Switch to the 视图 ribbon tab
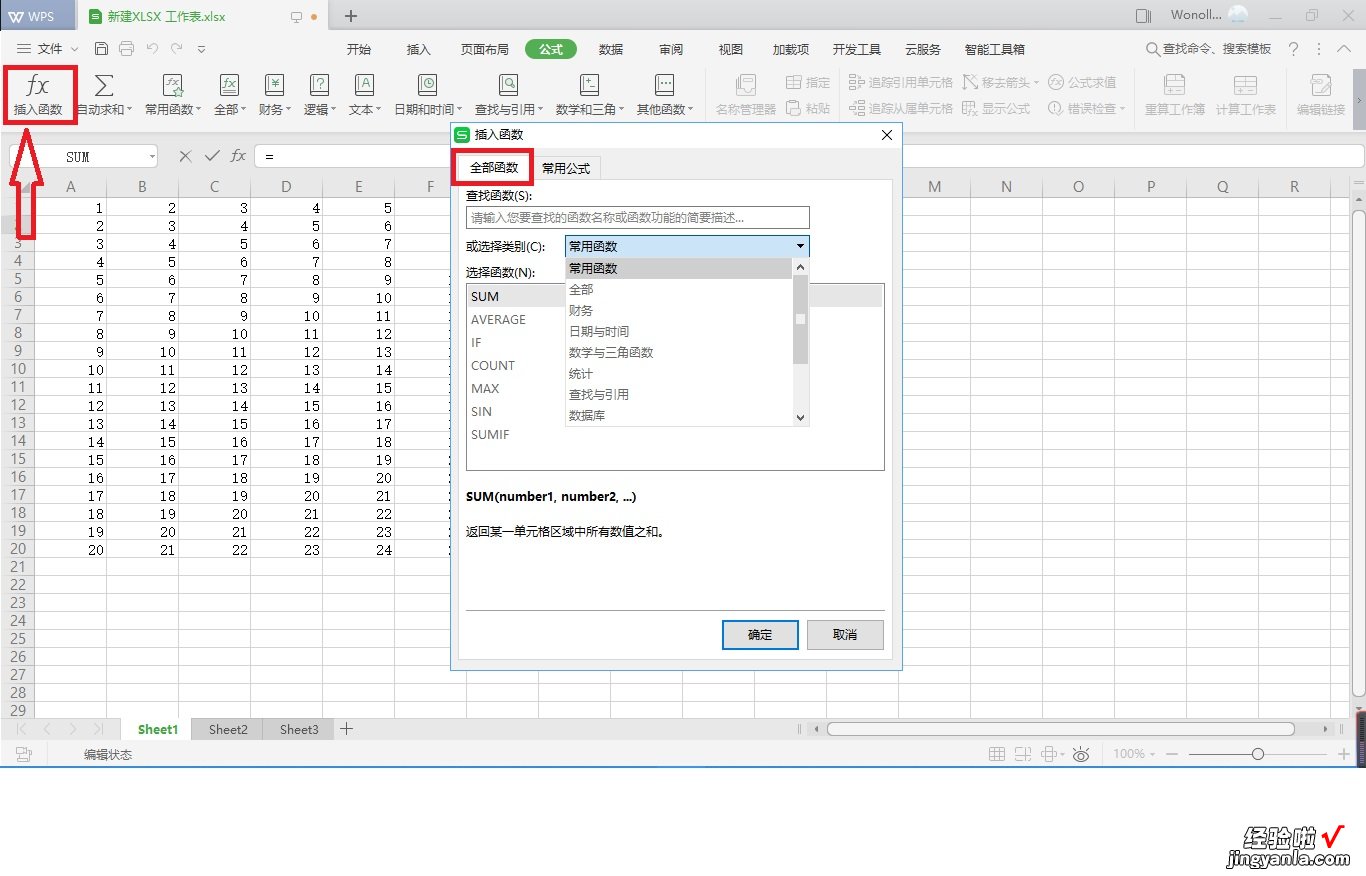The width and height of the screenshot is (1366, 876). click(x=731, y=49)
